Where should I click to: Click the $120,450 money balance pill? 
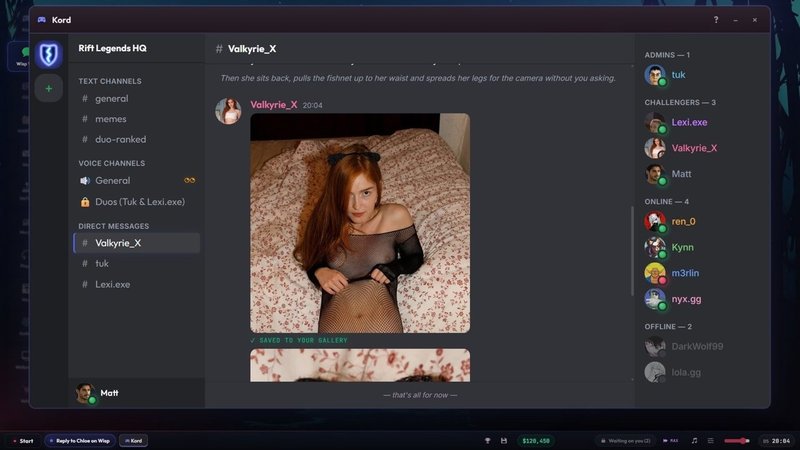pyautogui.click(x=536, y=441)
